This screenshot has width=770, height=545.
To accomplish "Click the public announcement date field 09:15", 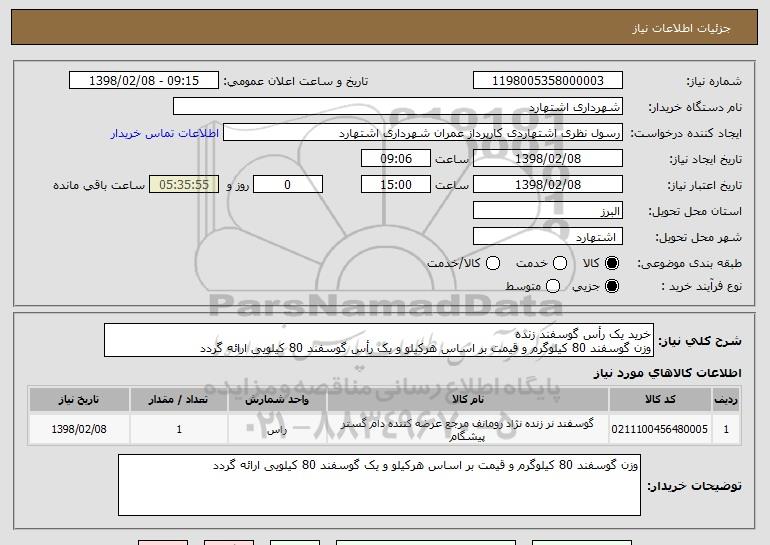I will (144, 81).
